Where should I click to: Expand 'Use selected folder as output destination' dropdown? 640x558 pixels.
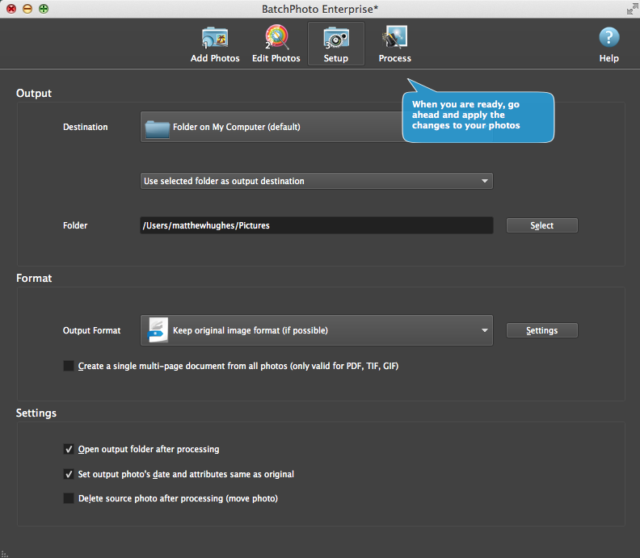pyautogui.click(x=316, y=181)
